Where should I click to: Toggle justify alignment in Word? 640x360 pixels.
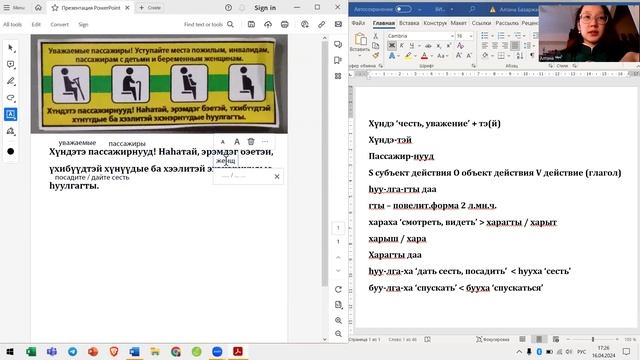516,46
